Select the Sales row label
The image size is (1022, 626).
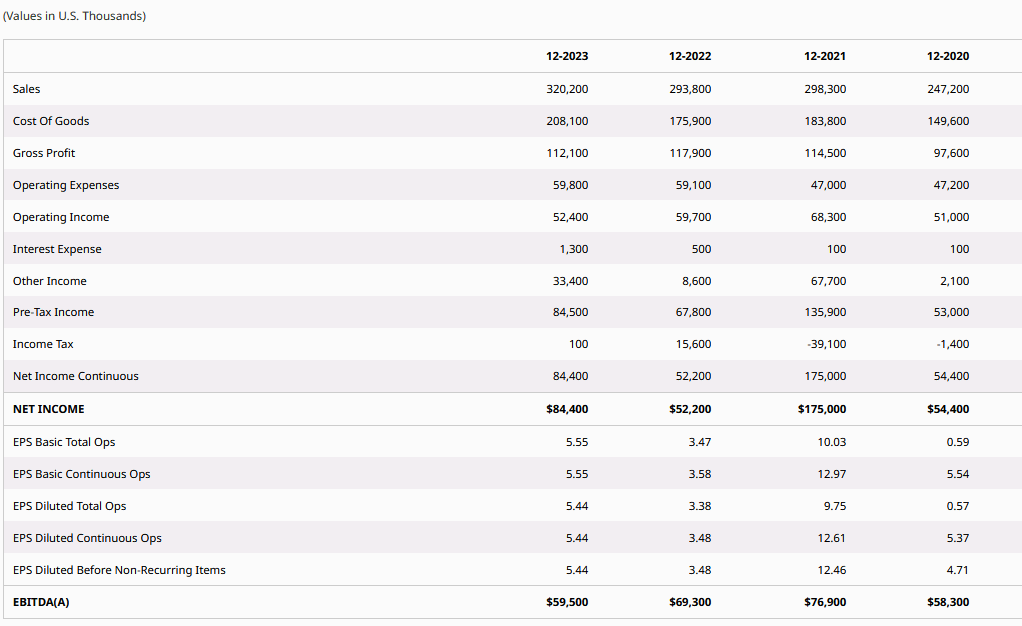(x=27, y=89)
